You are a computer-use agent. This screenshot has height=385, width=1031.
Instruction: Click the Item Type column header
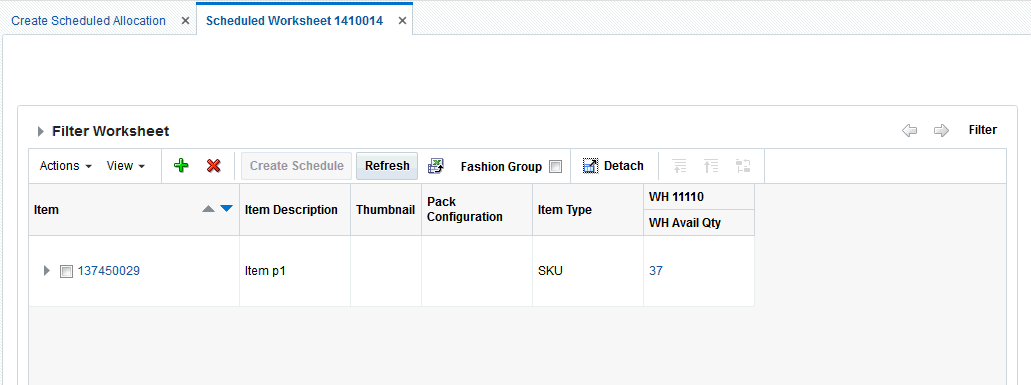(x=588, y=210)
